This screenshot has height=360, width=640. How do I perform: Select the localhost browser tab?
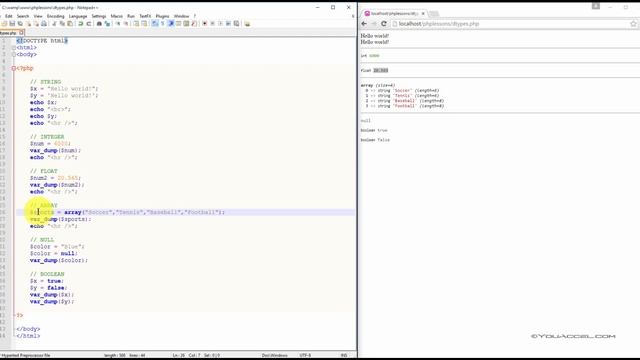pyautogui.click(x=394, y=13)
